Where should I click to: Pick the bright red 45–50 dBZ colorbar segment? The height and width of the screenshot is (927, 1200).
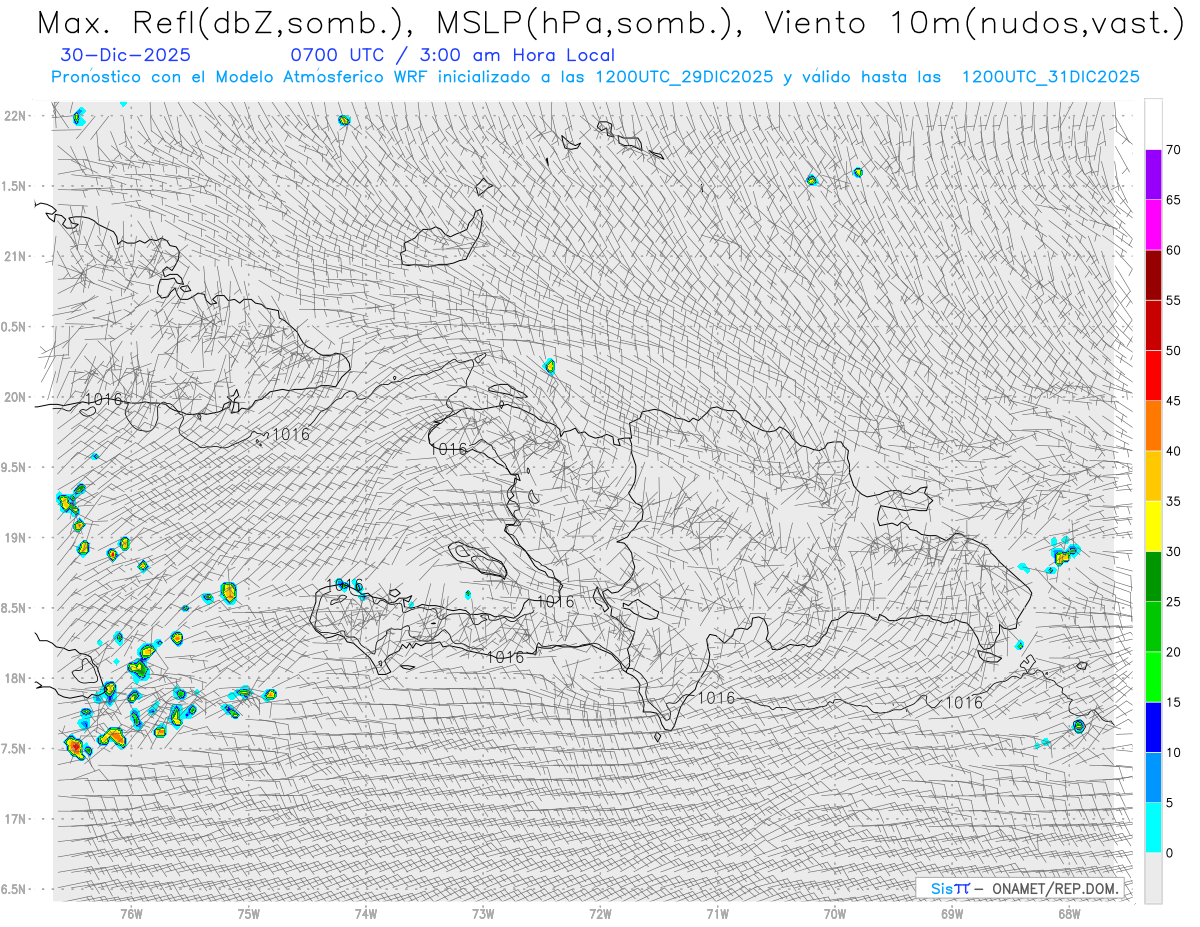(x=1153, y=375)
